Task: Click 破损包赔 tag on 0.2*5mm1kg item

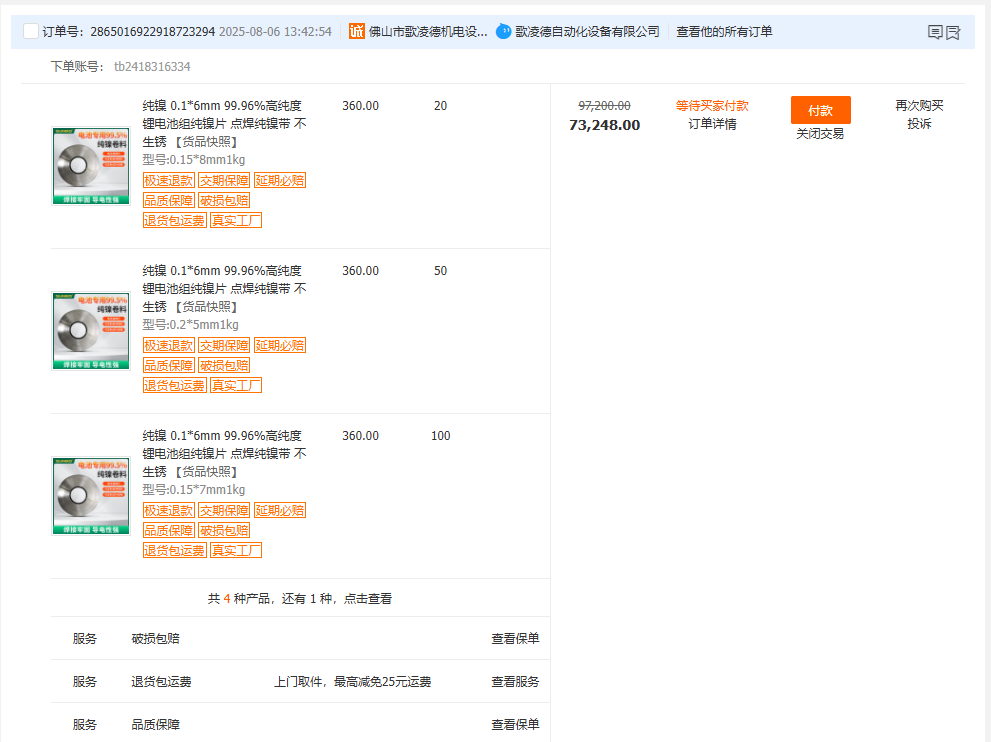Action: [x=224, y=365]
